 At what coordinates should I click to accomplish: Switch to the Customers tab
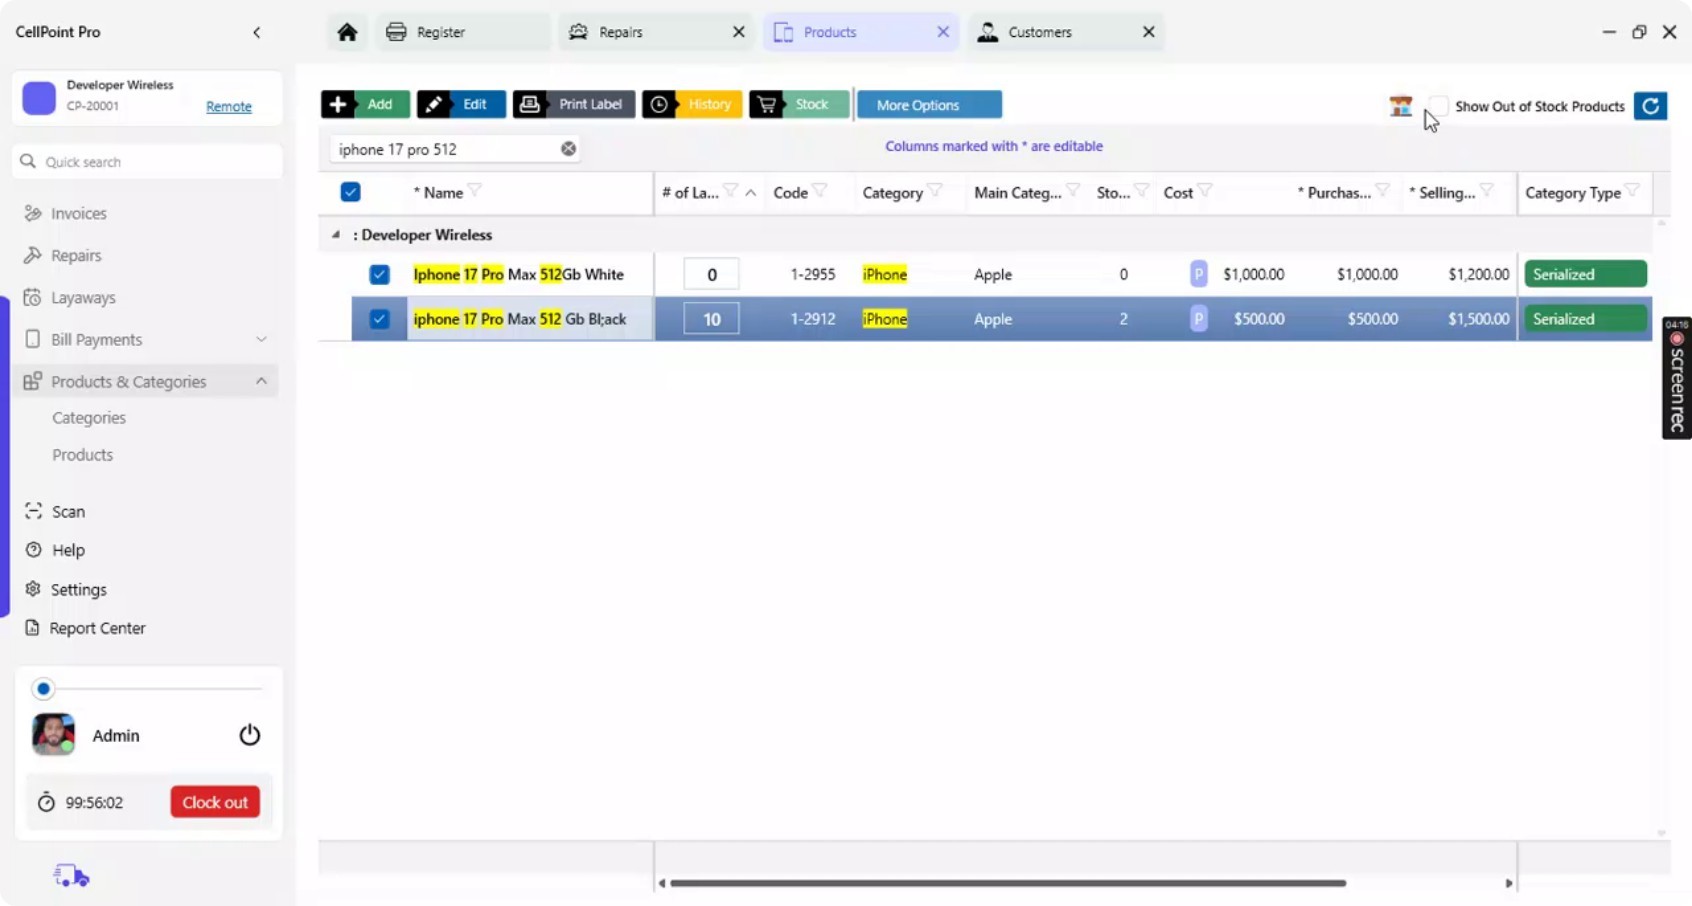coord(1066,32)
